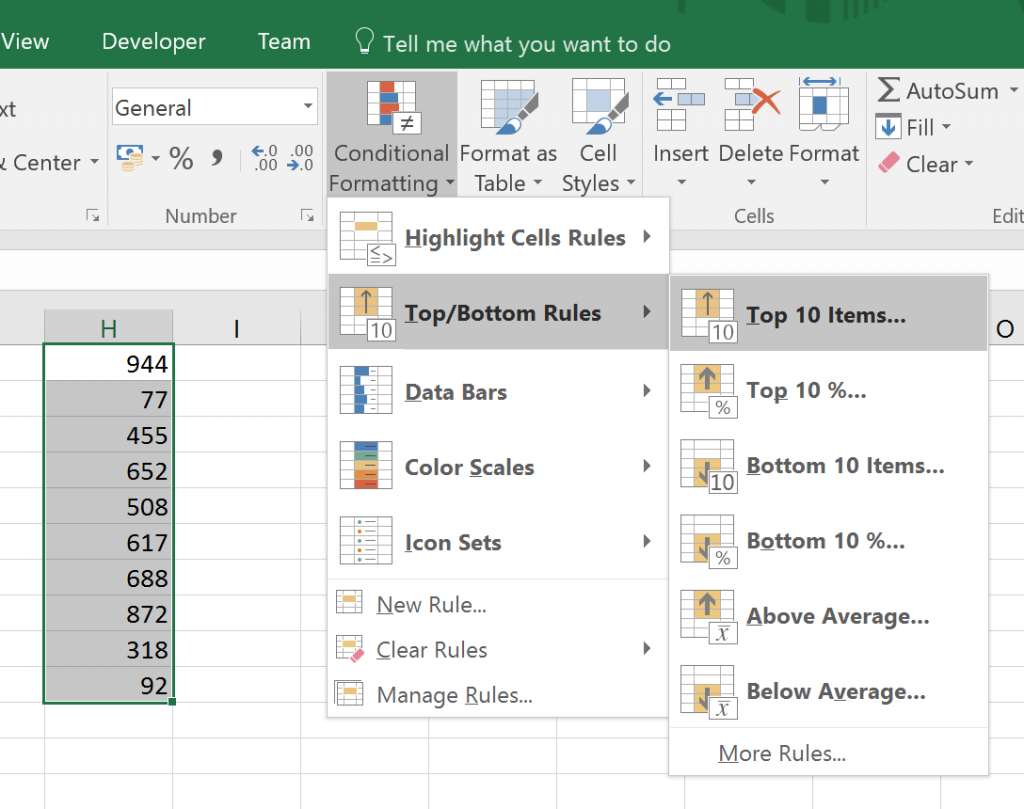The width and height of the screenshot is (1024, 809).
Task: Click Decrease Decimal button
Action: click(300, 159)
